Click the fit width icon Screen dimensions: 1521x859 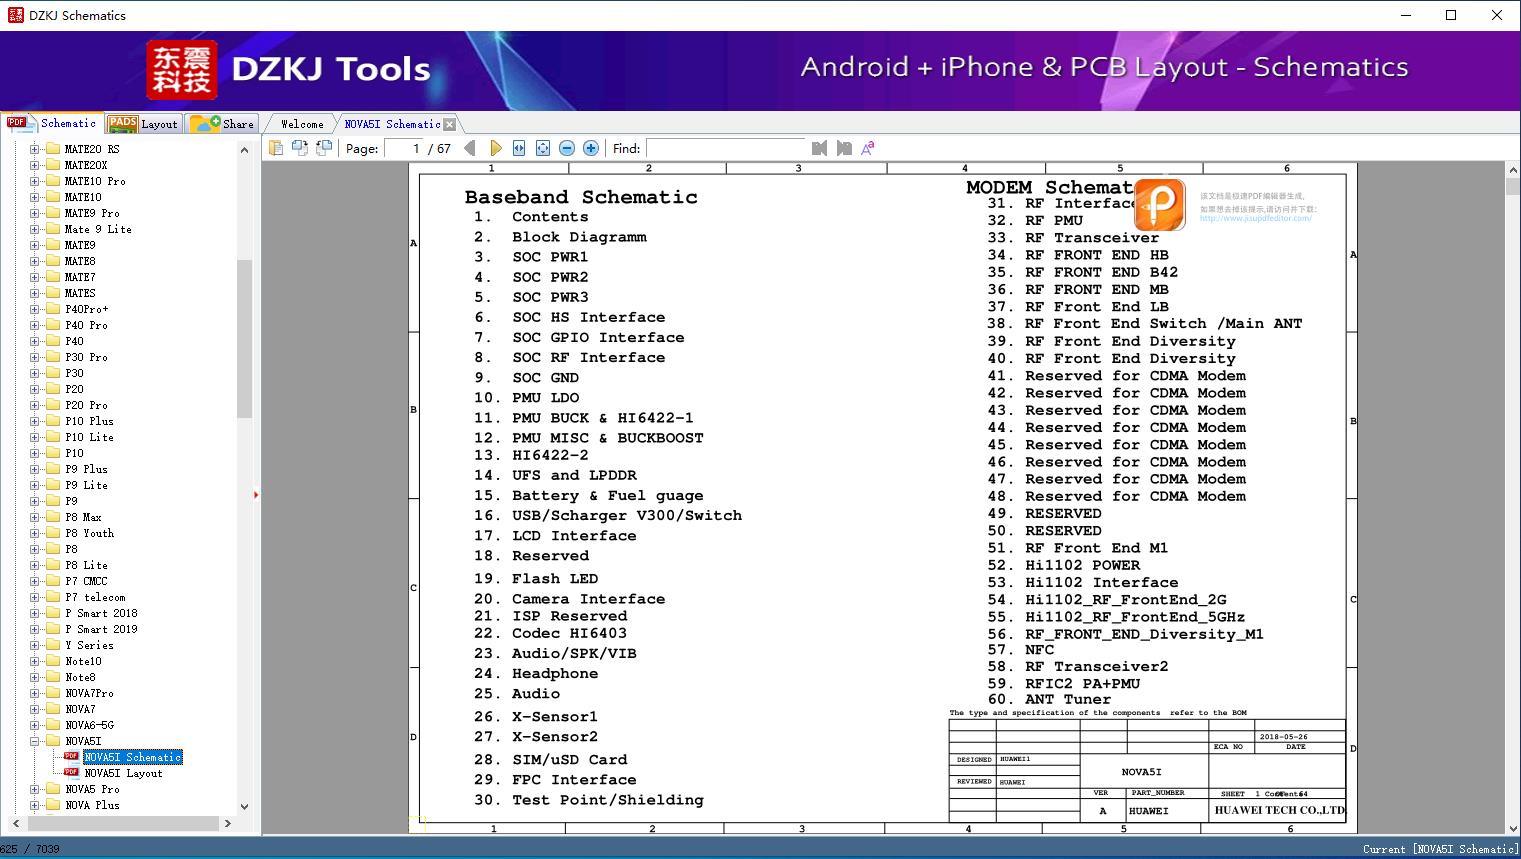(x=519, y=148)
